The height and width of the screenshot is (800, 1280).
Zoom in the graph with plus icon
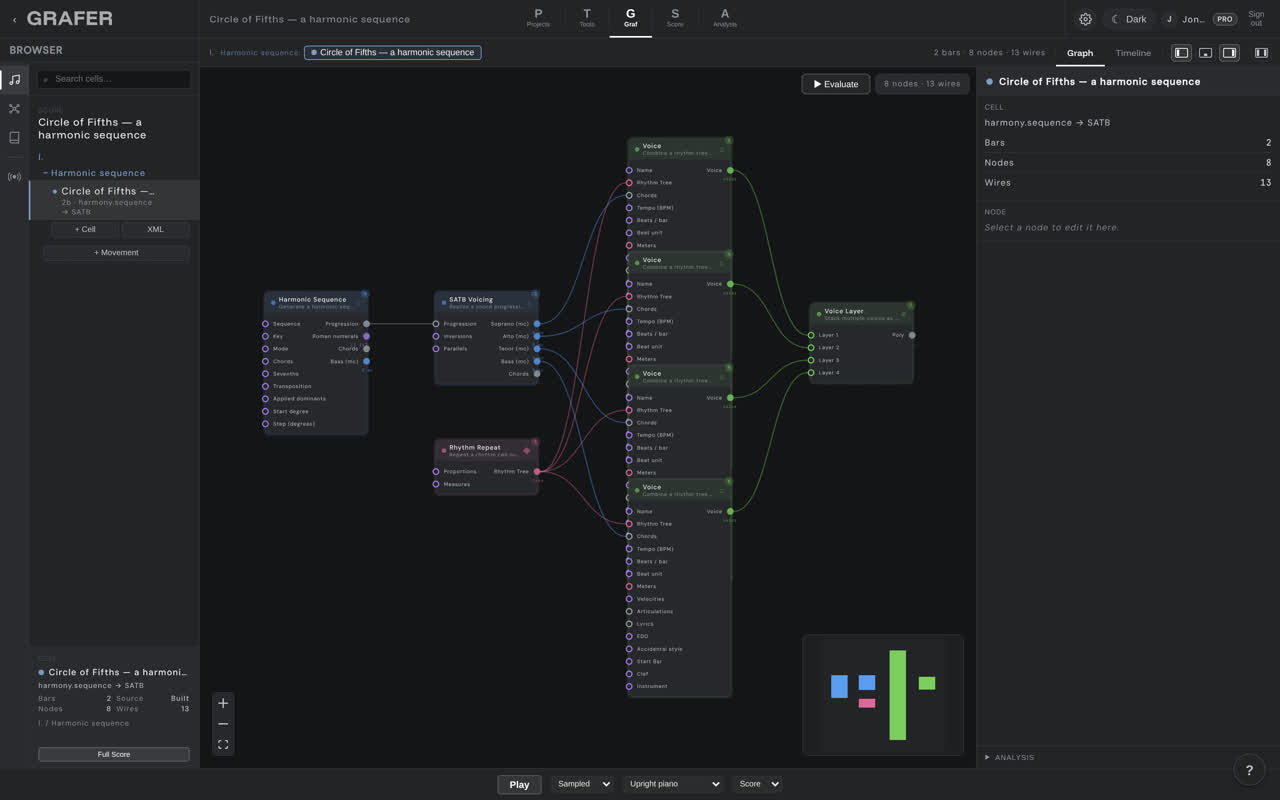223,703
